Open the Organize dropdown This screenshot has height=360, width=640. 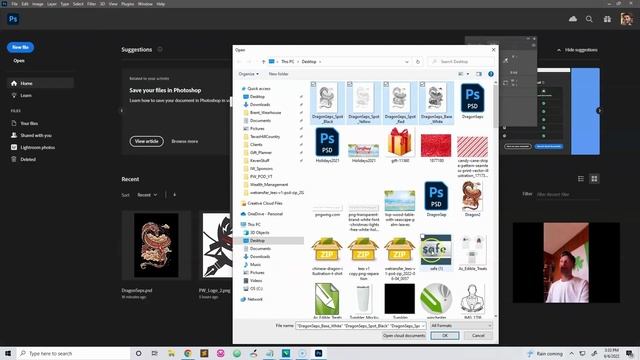[x=249, y=74]
